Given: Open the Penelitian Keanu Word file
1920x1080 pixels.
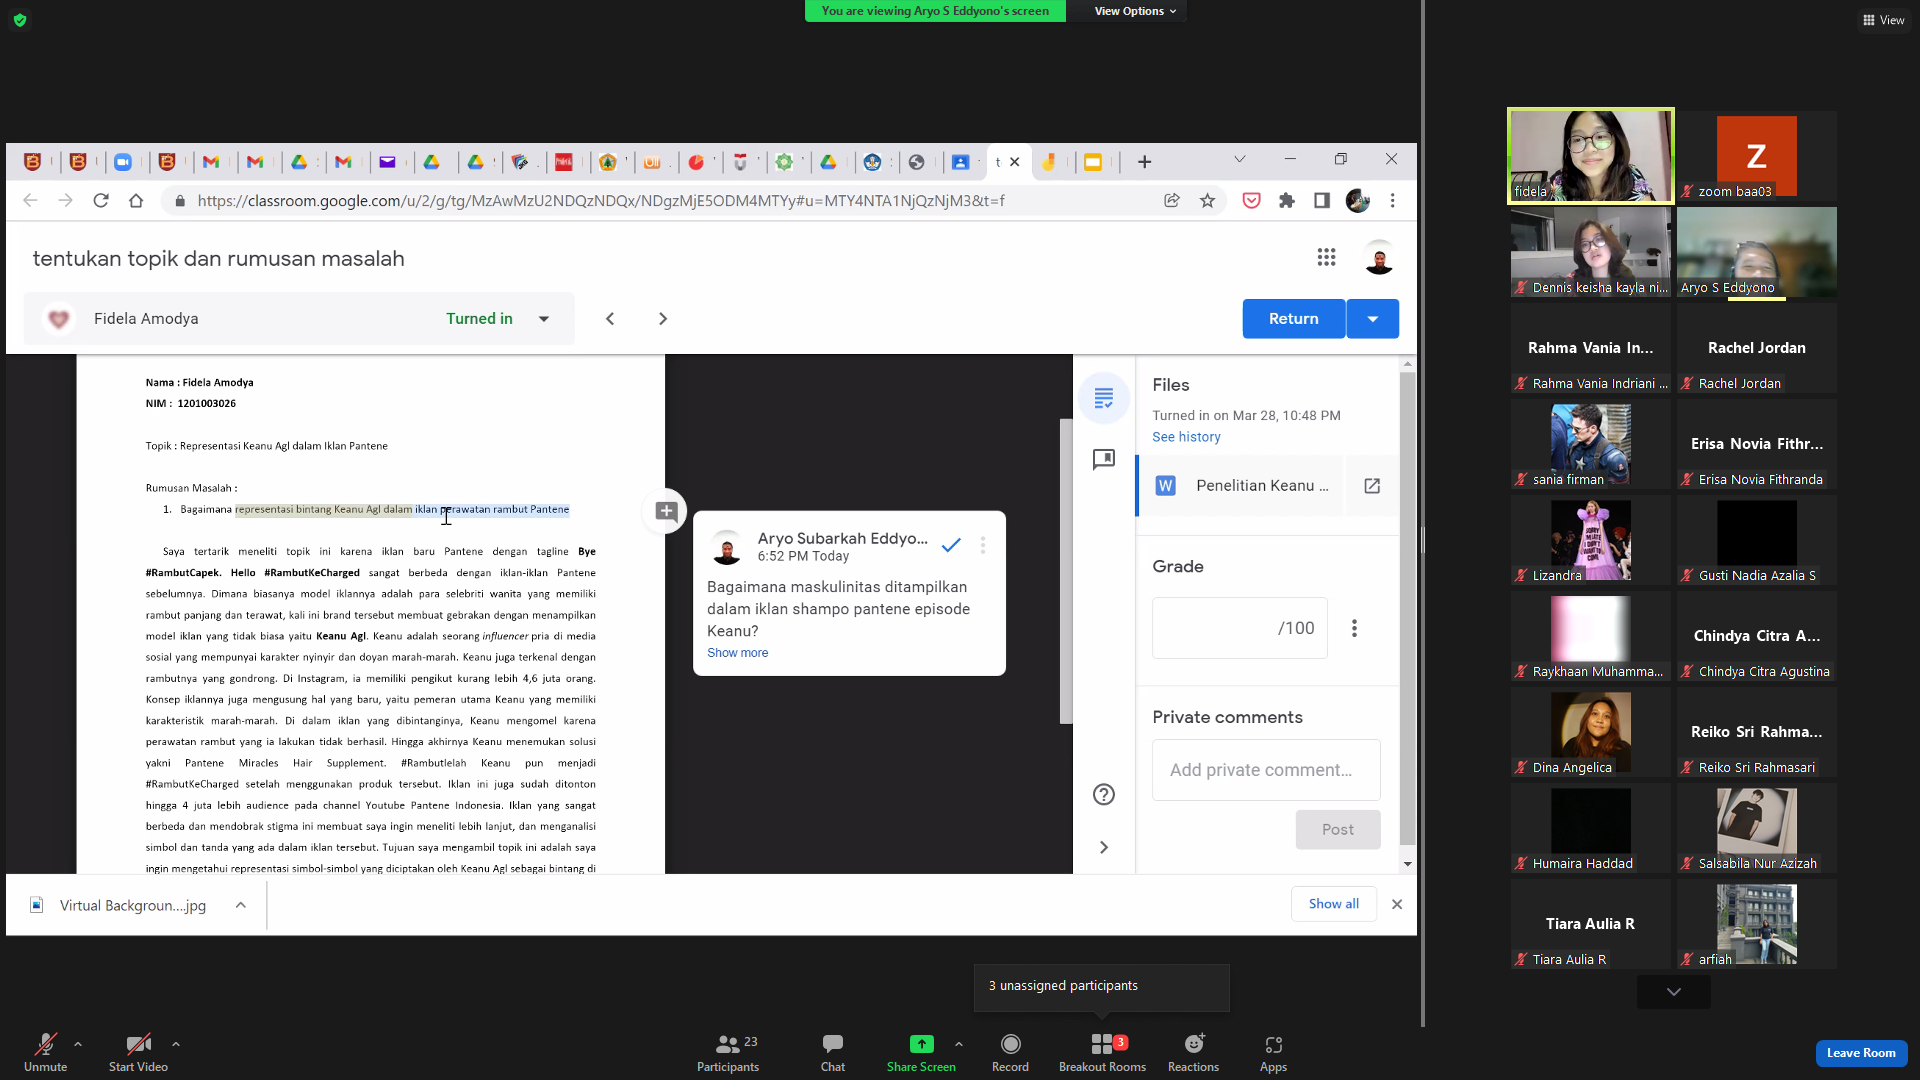Looking at the screenshot, I should [x=1242, y=486].
